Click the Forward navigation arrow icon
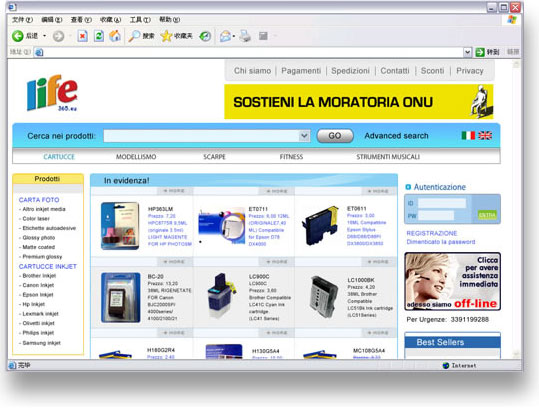This screenshot has width=539, height=408. (58, 36)
